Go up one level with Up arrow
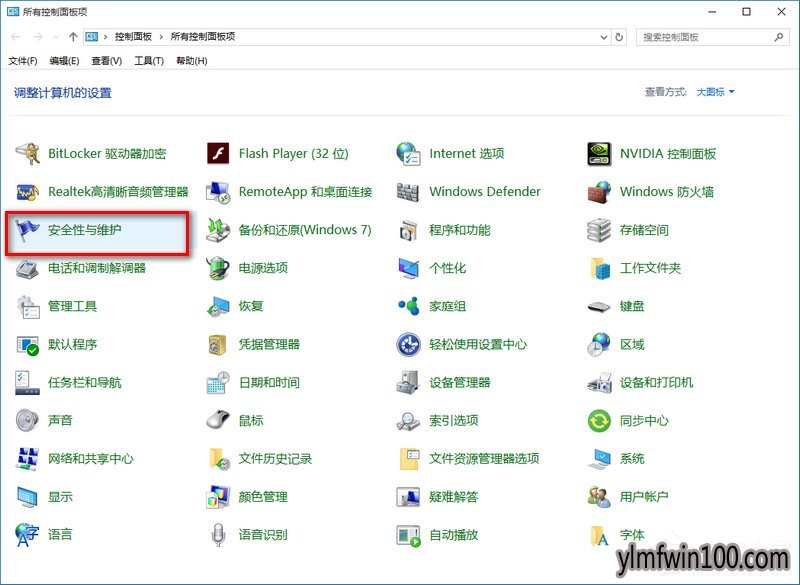This screenshot has width=800, height=585. (73, 37)
